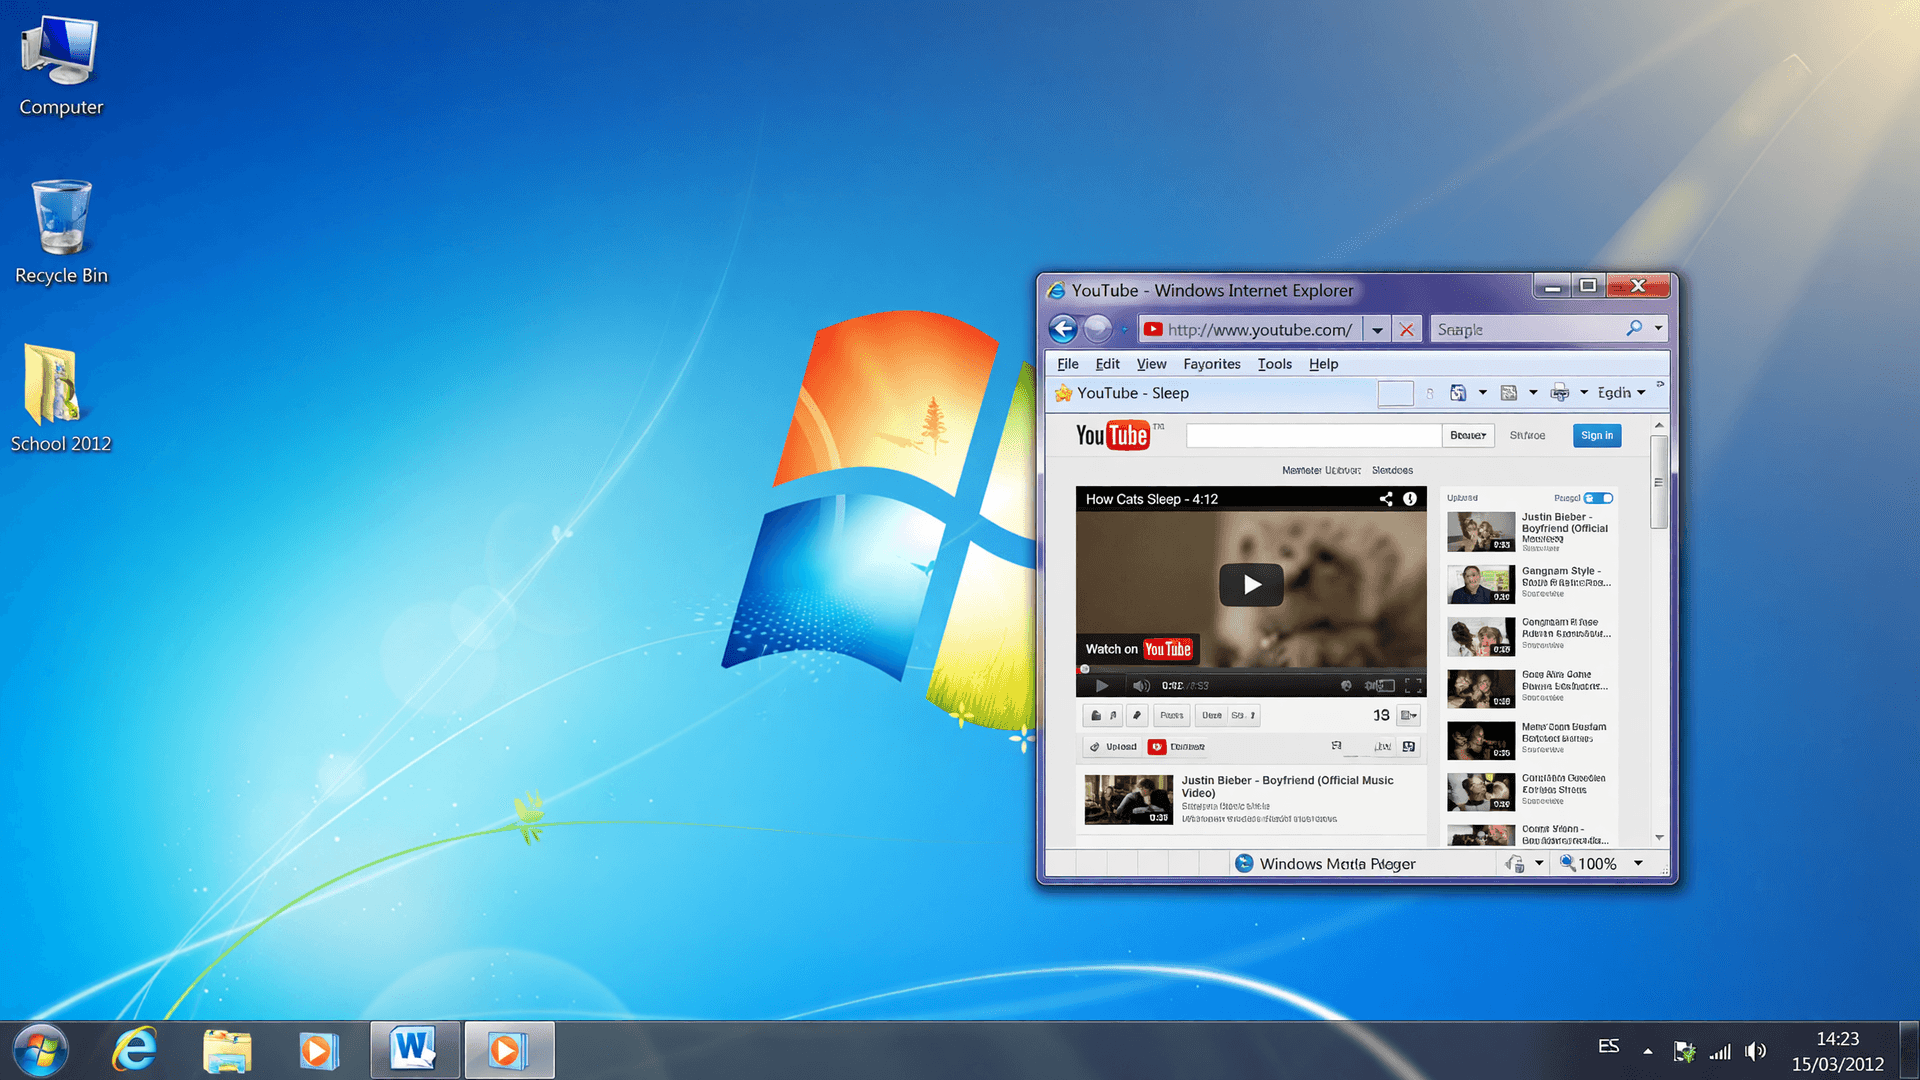Click the security icon in IE status bar
The width and height of the screenshot is (1920, 1080).
click(x=1515, y=864)
